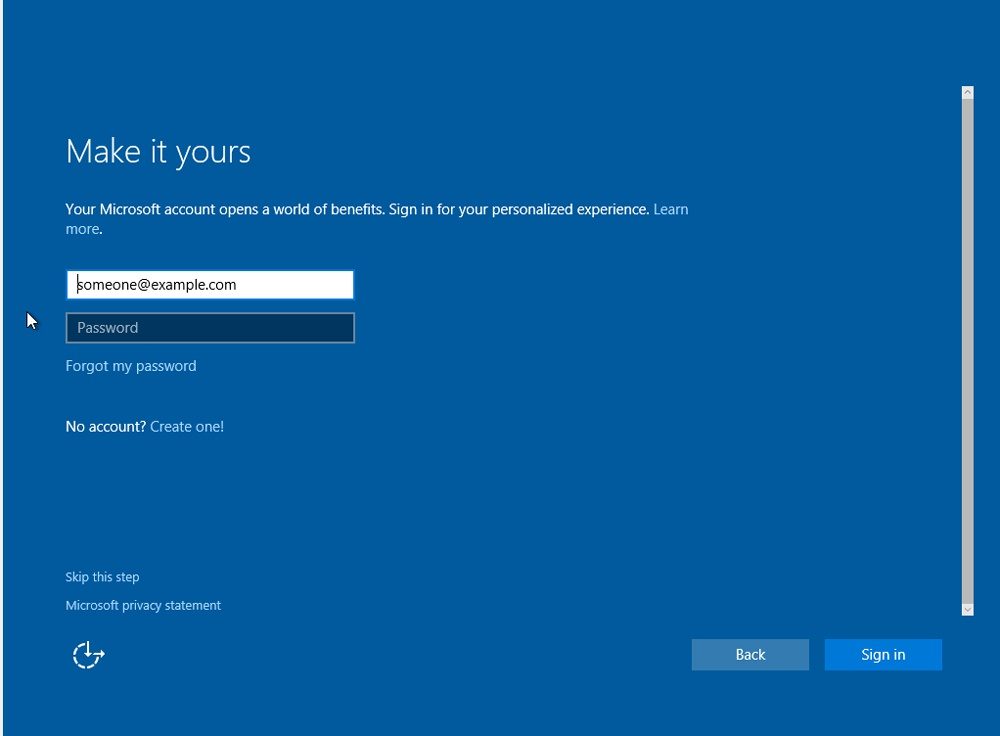Image resolution: width=1000 pixels, height=736 pixels.
Task: Open the Ease of Access icon
Action: coord(88,654)
